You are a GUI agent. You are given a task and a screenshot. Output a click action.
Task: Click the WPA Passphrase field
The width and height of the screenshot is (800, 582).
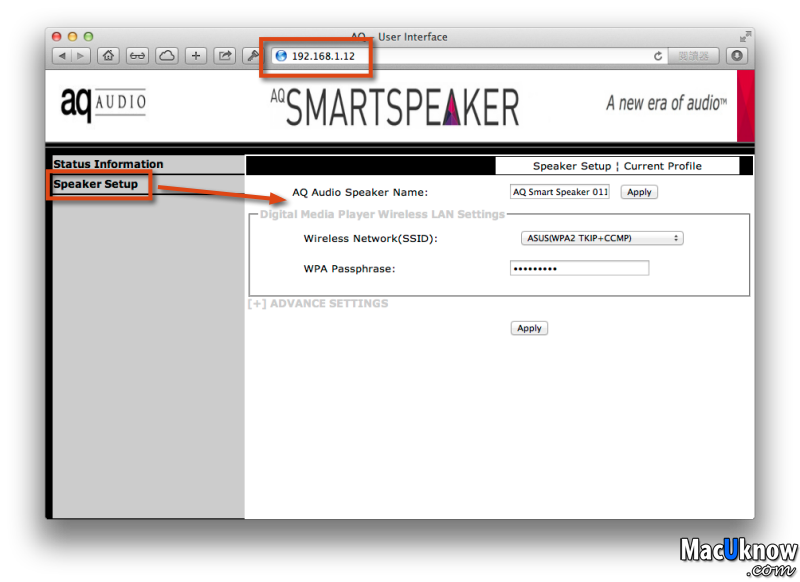tap(579, 268)
